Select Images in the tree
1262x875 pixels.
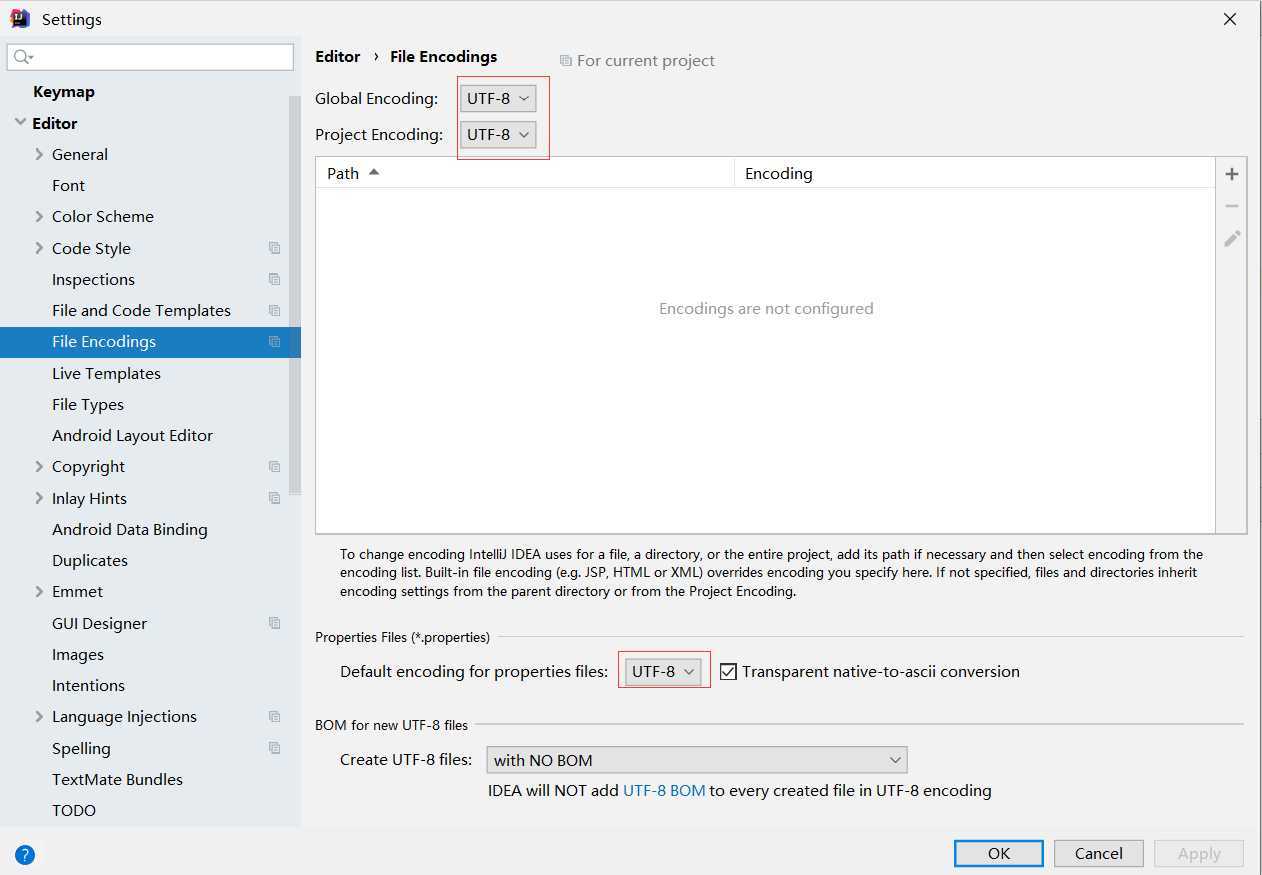click(78, 654)
